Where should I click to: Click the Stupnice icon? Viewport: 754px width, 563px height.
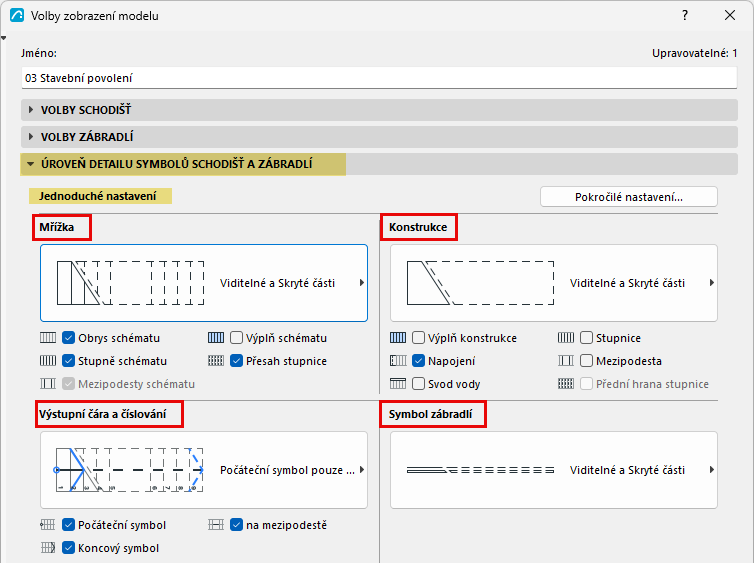(566, 338)
